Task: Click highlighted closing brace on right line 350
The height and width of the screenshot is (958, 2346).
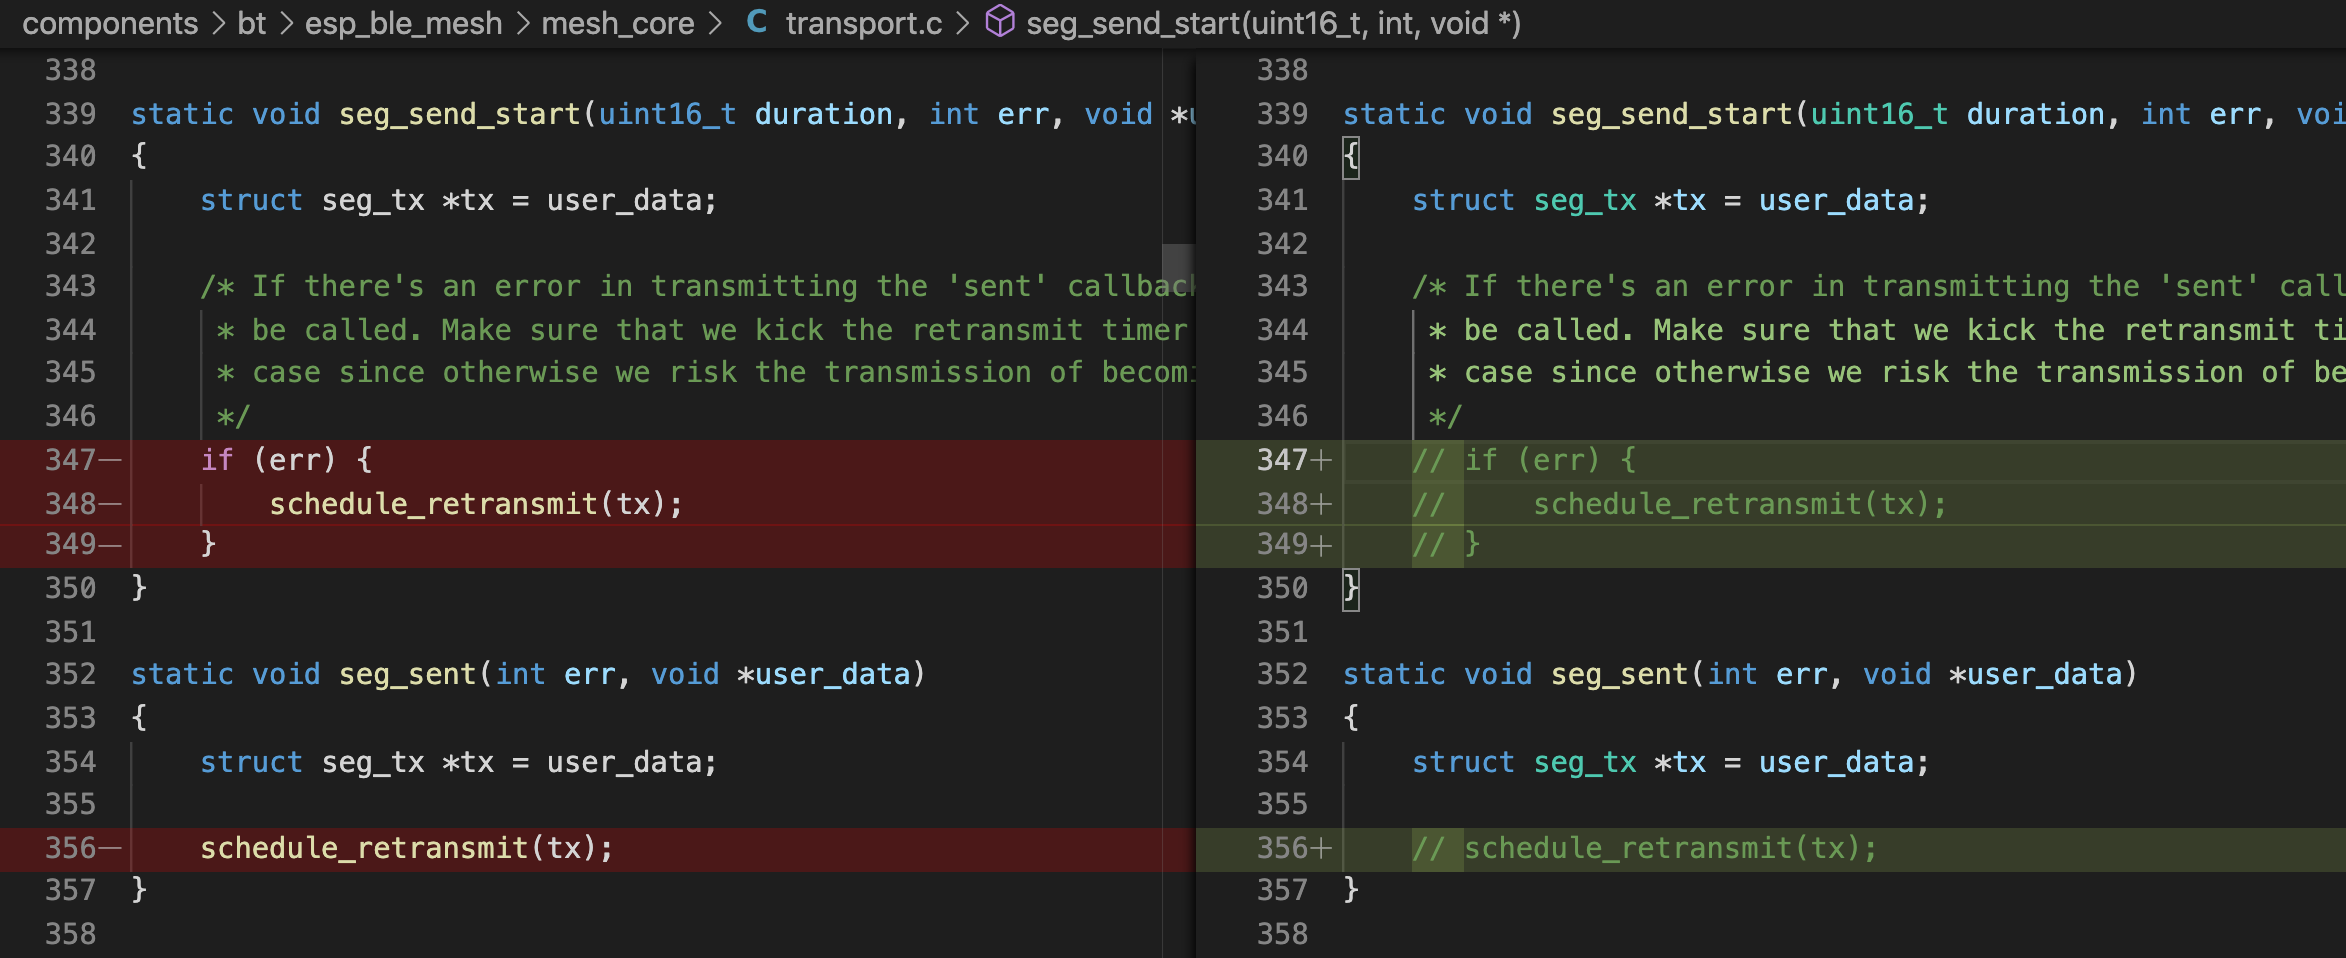Action: coord(1351,589)
